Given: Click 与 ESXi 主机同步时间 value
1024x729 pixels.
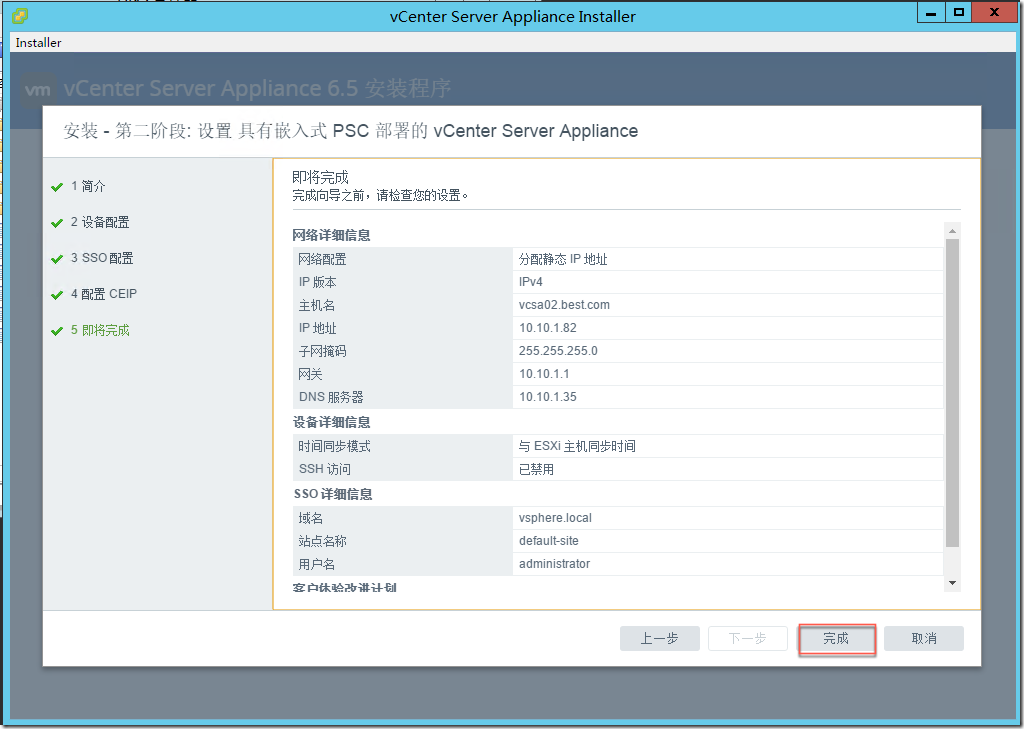Looking at the screenshot, I should coord(577,446).
